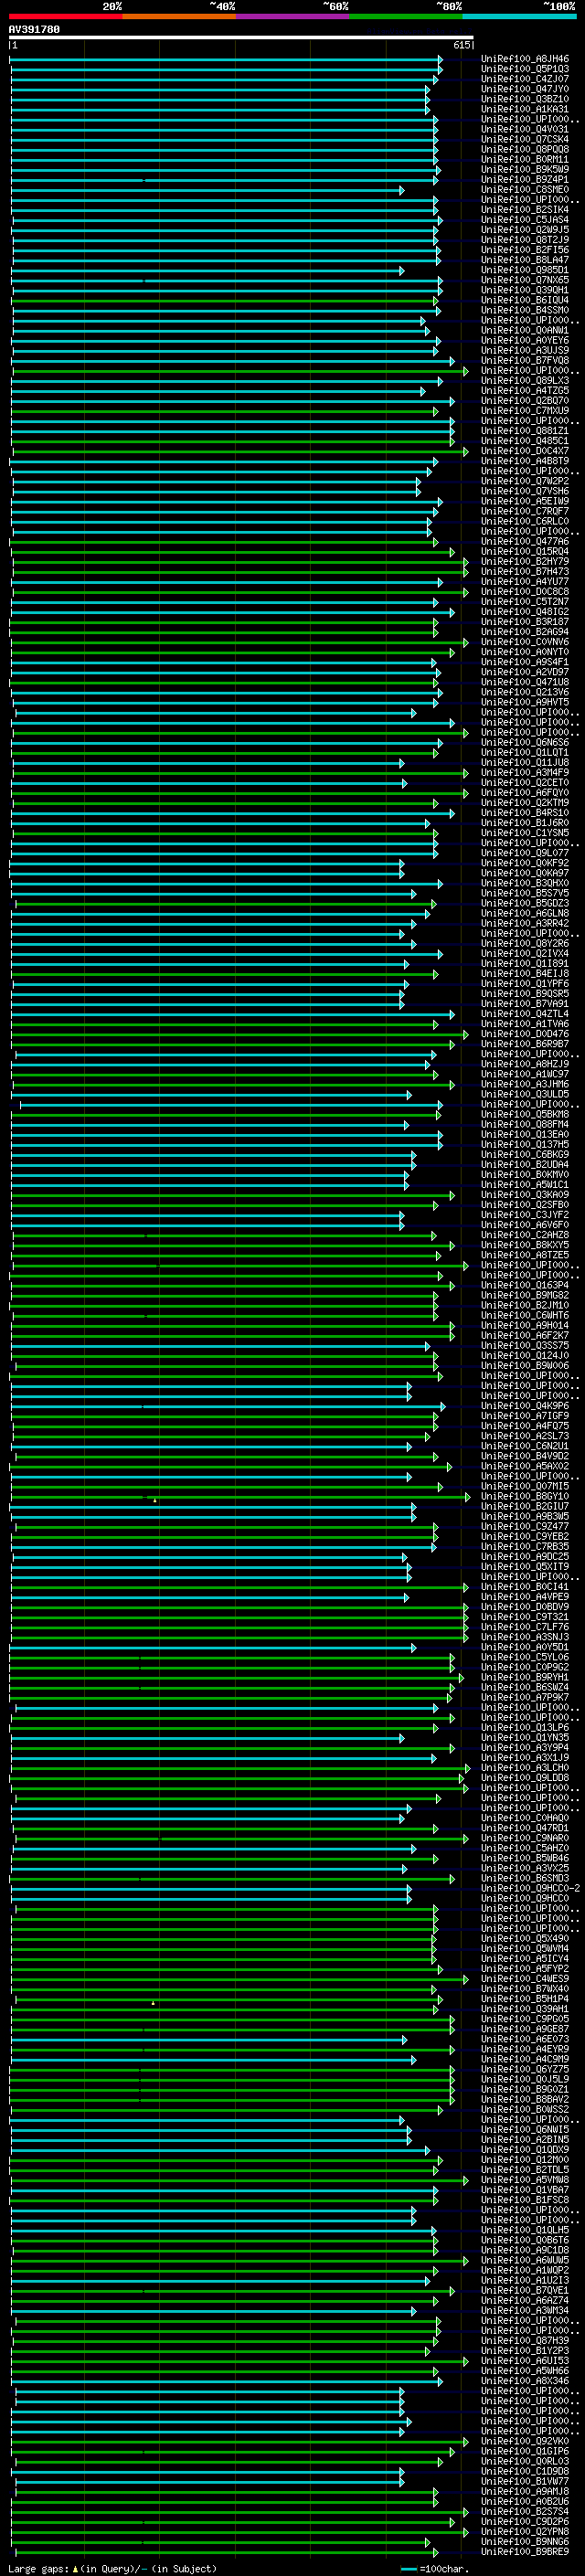This screenshot has height=2576, width=585.
Task: Select hit label UniRef100_Q39QH1
Action: [525, 290]
